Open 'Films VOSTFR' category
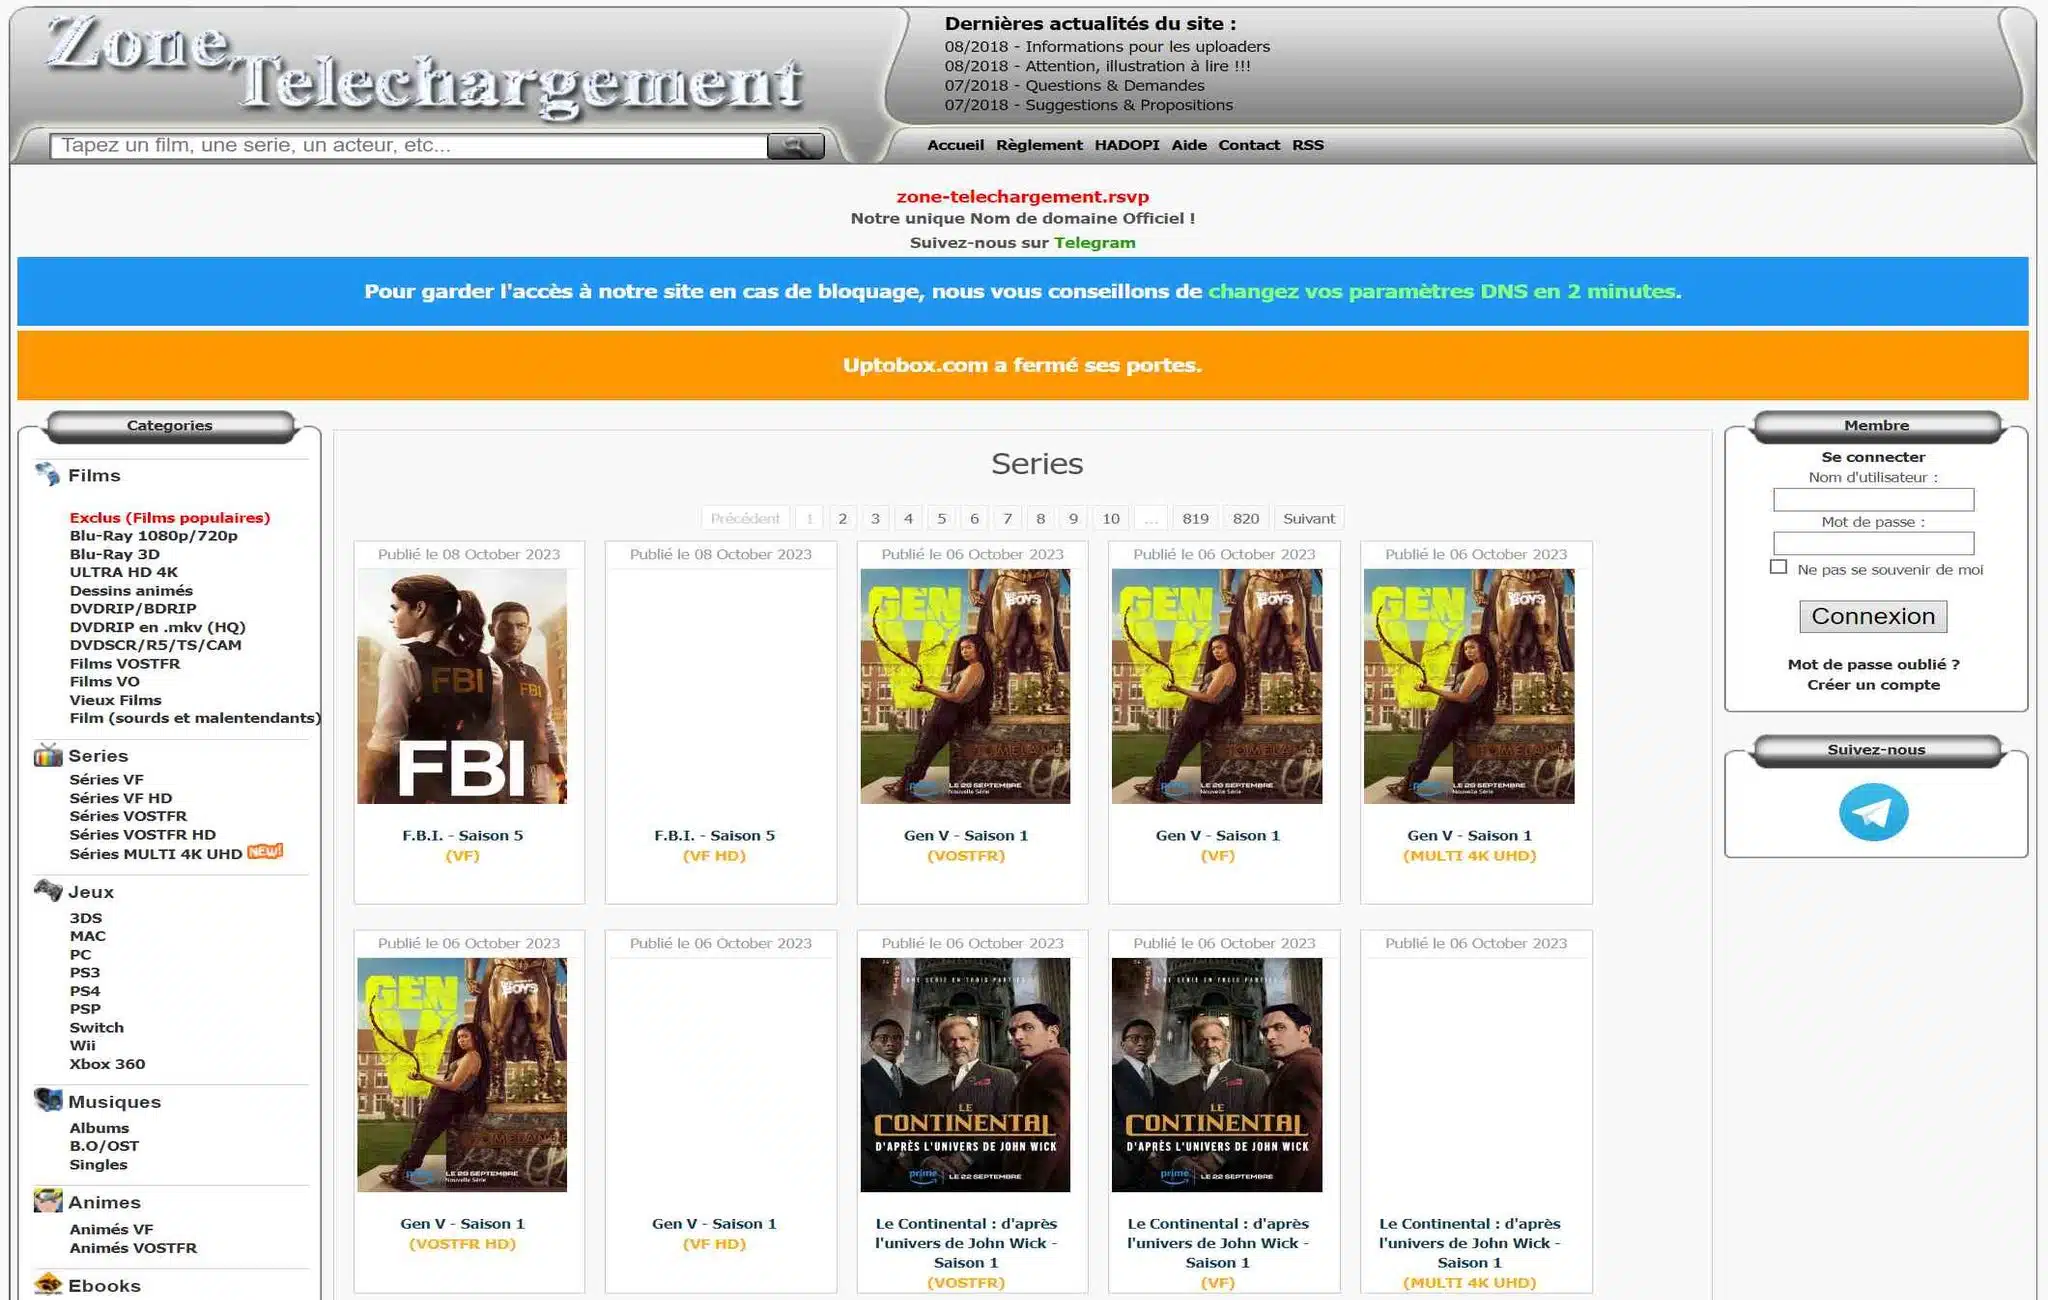This screenshot has width=2048, height=1300. click(125, 664)
